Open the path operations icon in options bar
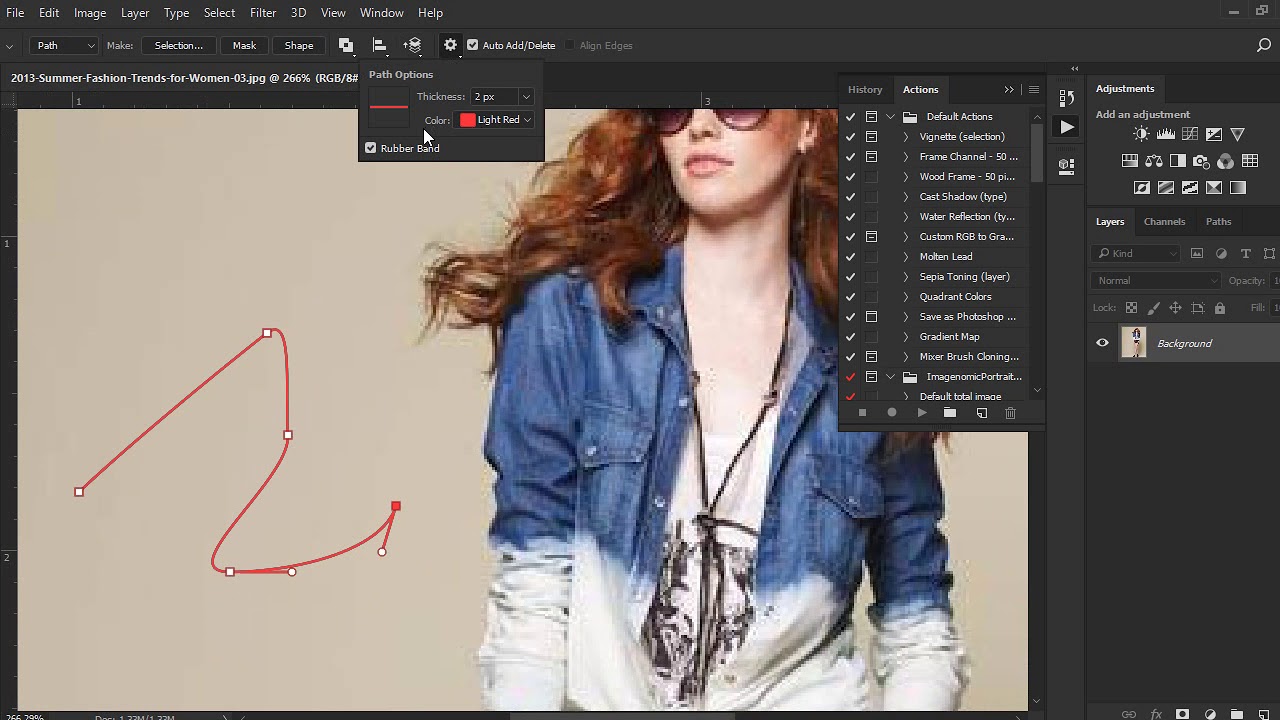1280x720 pixels. [x=346, y=45]
